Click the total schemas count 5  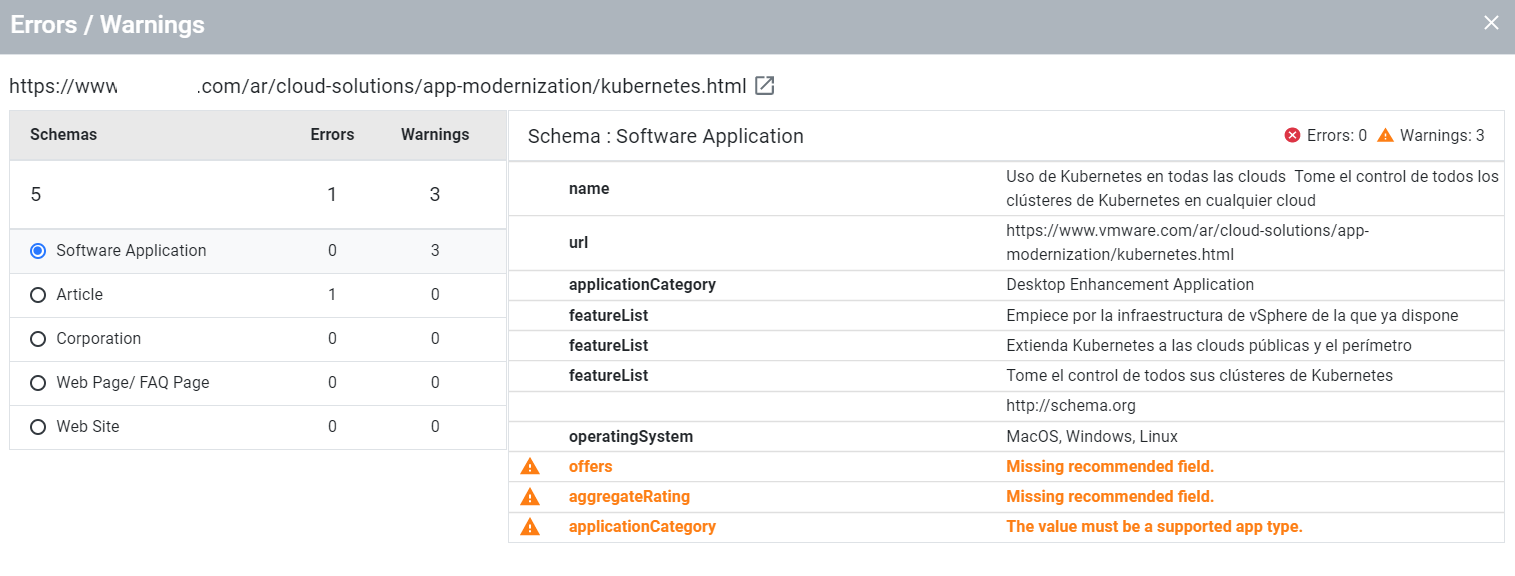pos(36,194)
